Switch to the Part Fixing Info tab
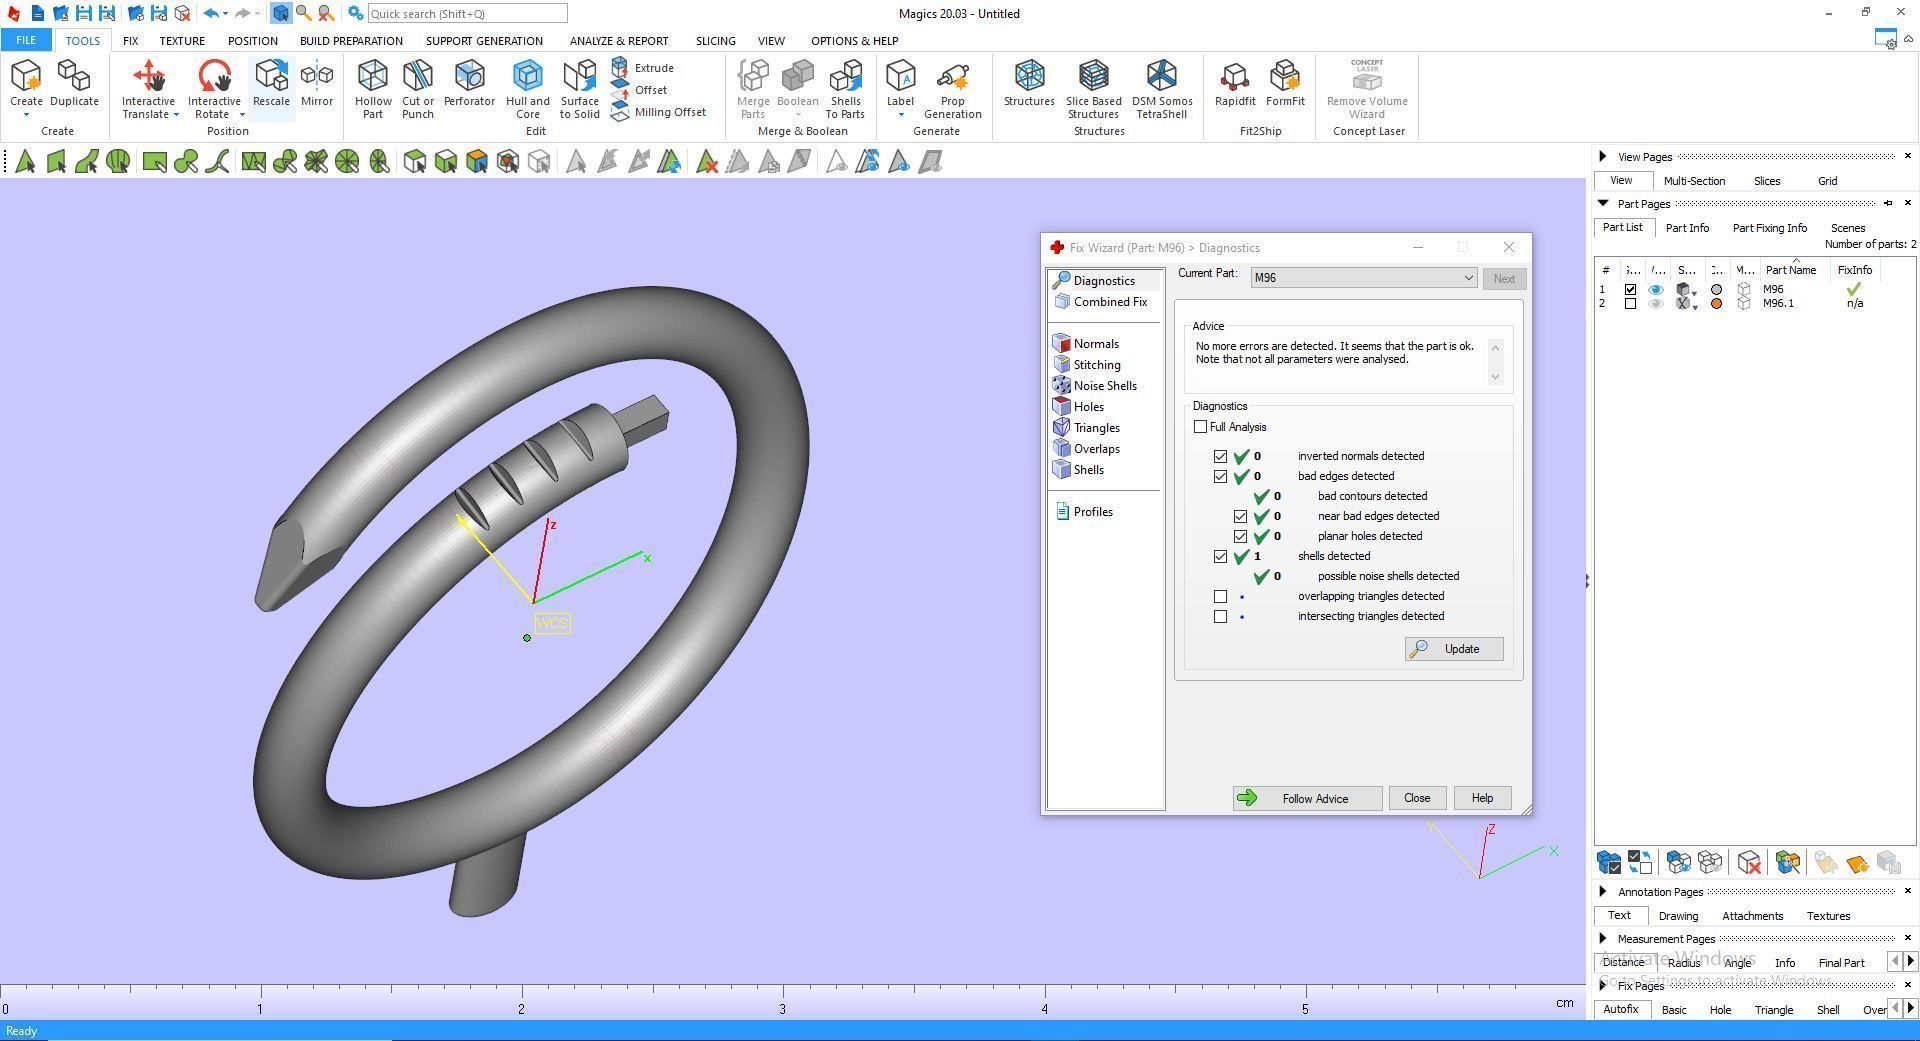Screen dimensions: 1920x1041 pos(1769,228)
